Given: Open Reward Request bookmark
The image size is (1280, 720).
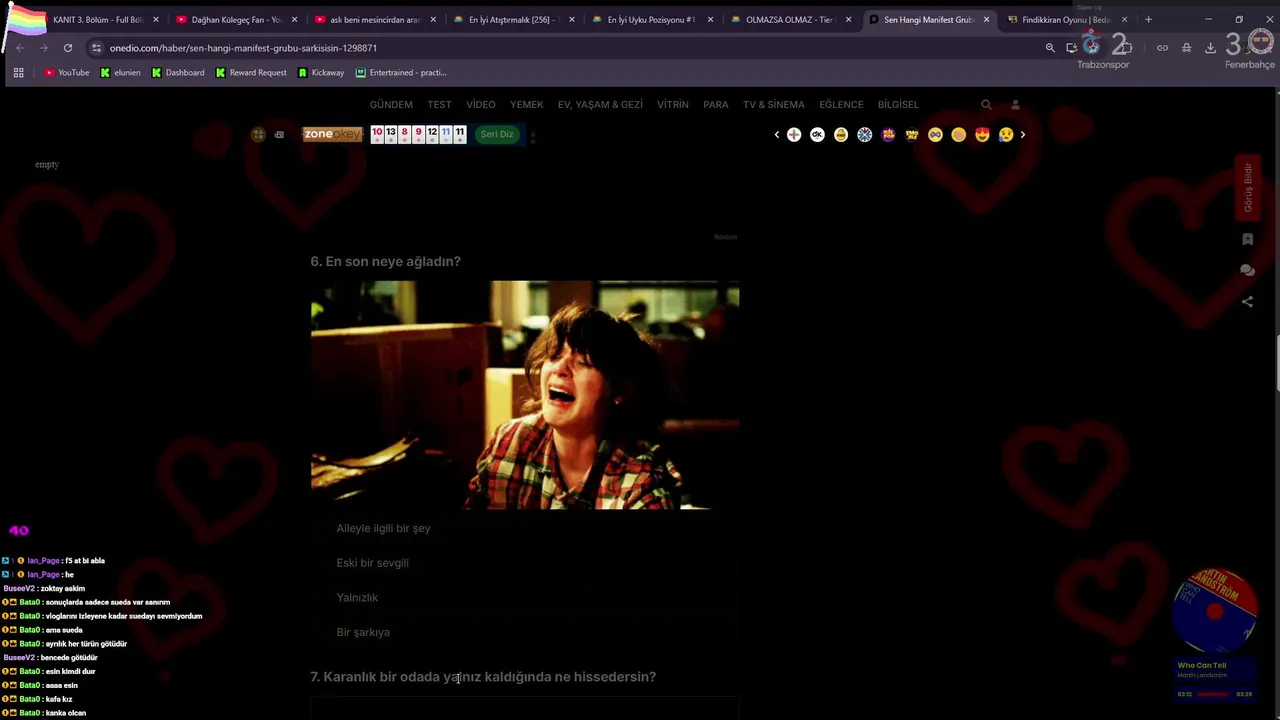Looking at the screenshot, I should [x=251, y=73].
